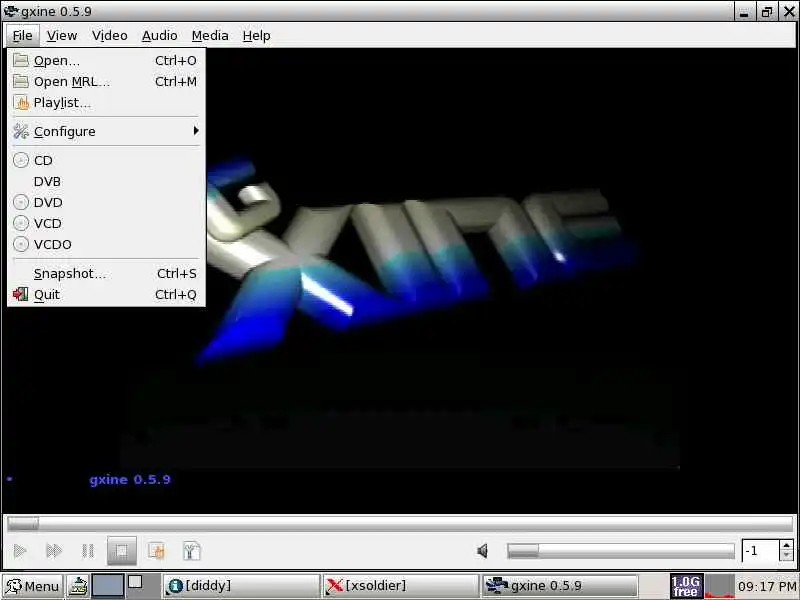The width and height of the screenshot is (800, 600).
Task: Click the -1 numeric input field
Action: (760, 551)
